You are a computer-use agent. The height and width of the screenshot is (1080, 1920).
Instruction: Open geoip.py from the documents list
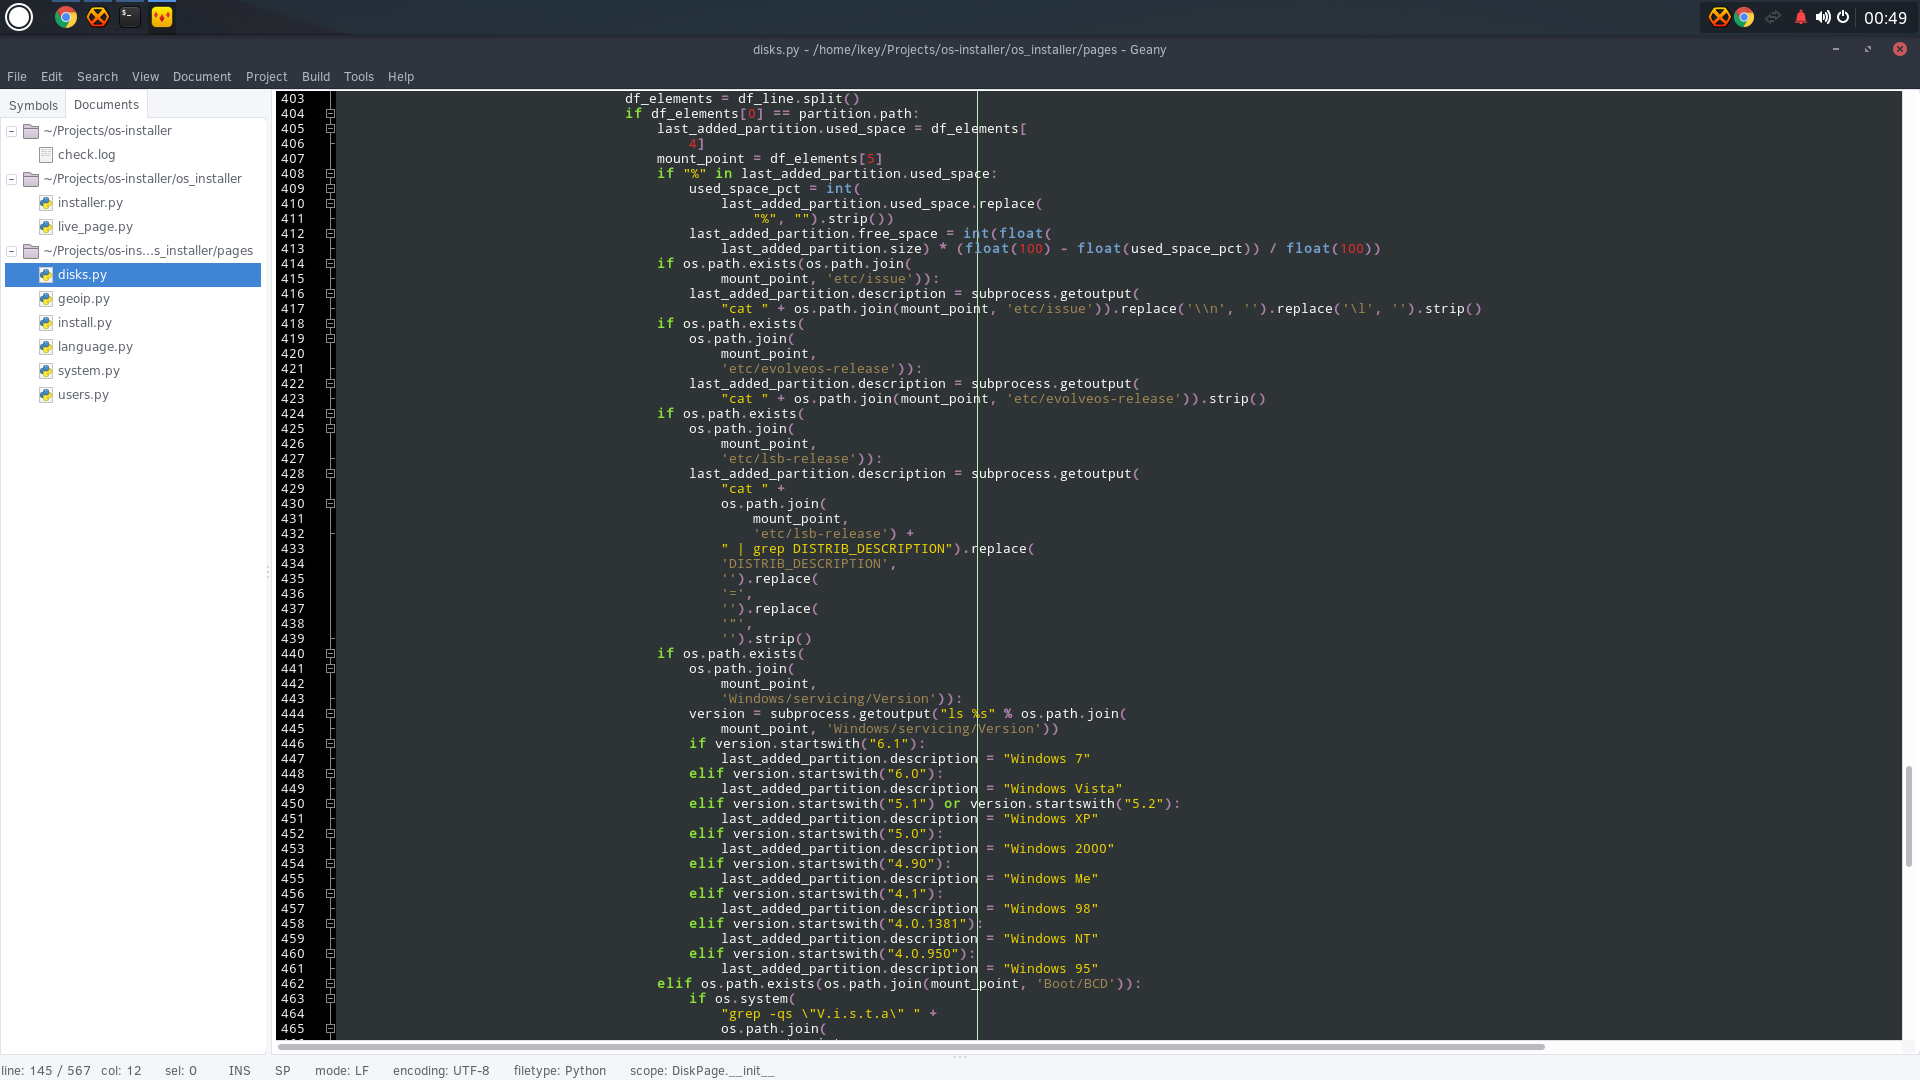tap(84, 299)
